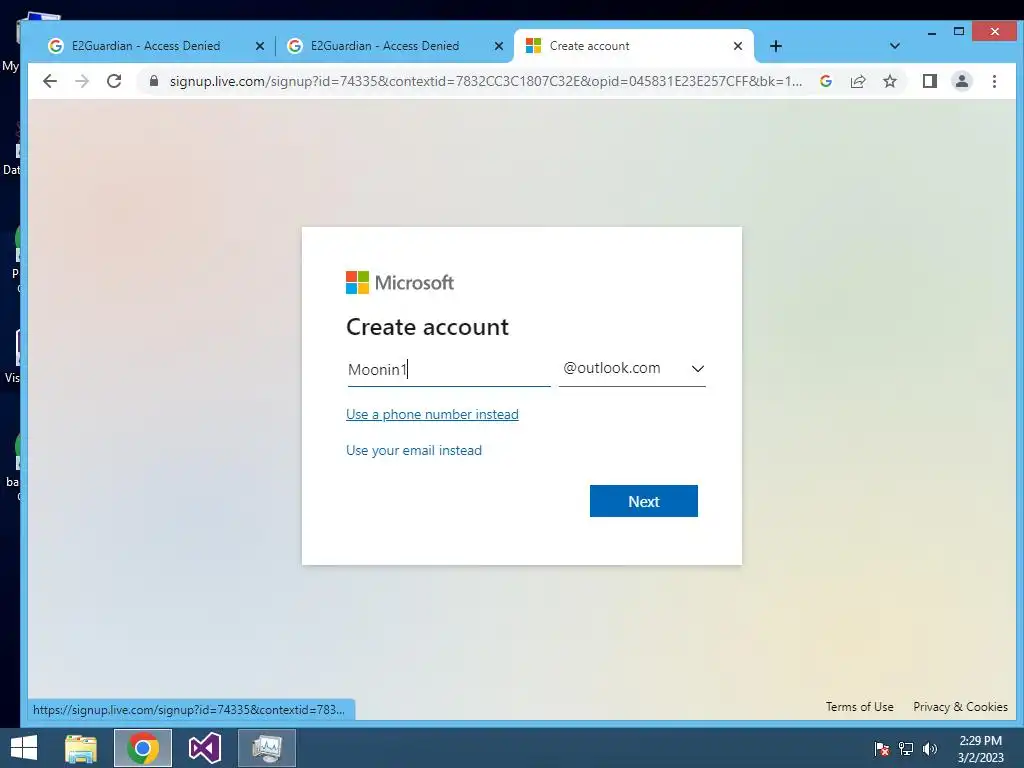The image size is (1024, 768).
Task: Switch to second E2Guardian Access Denied tab
Action: [x=385, y=46]
